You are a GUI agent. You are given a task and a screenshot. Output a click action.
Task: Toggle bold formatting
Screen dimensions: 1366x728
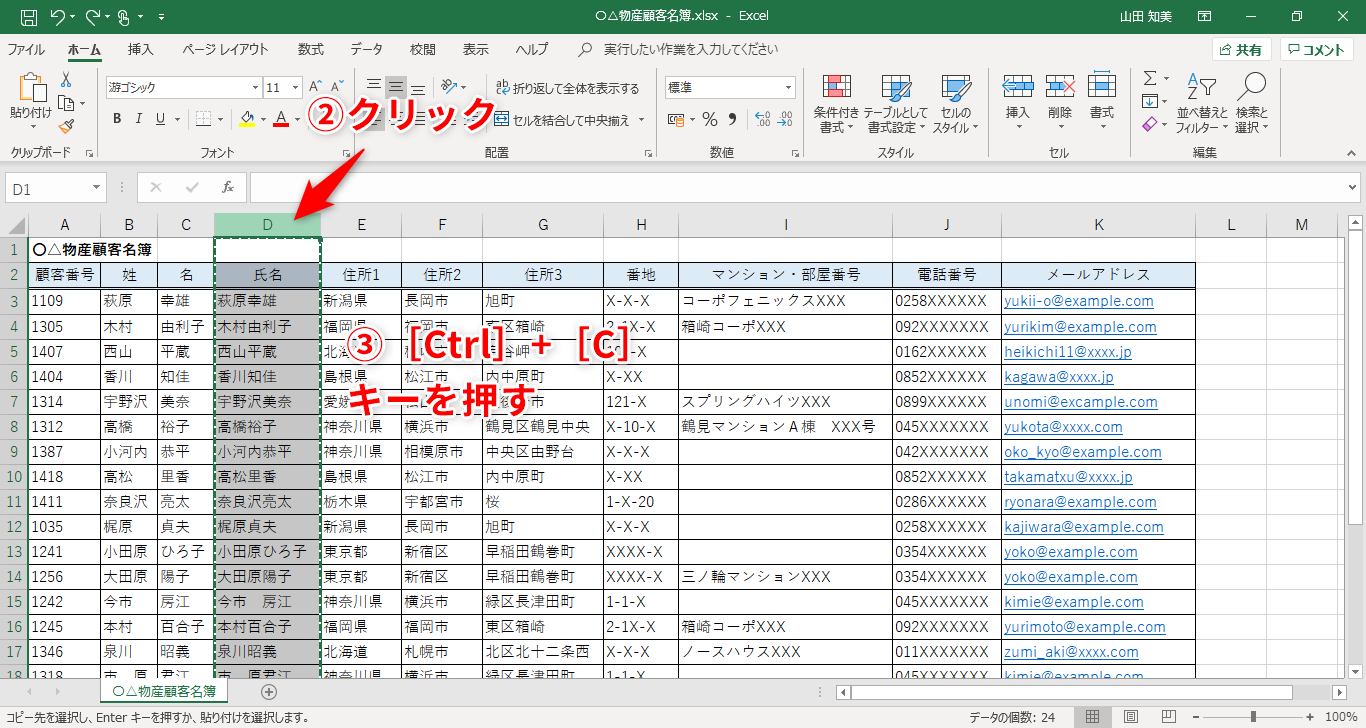point(117,120)
